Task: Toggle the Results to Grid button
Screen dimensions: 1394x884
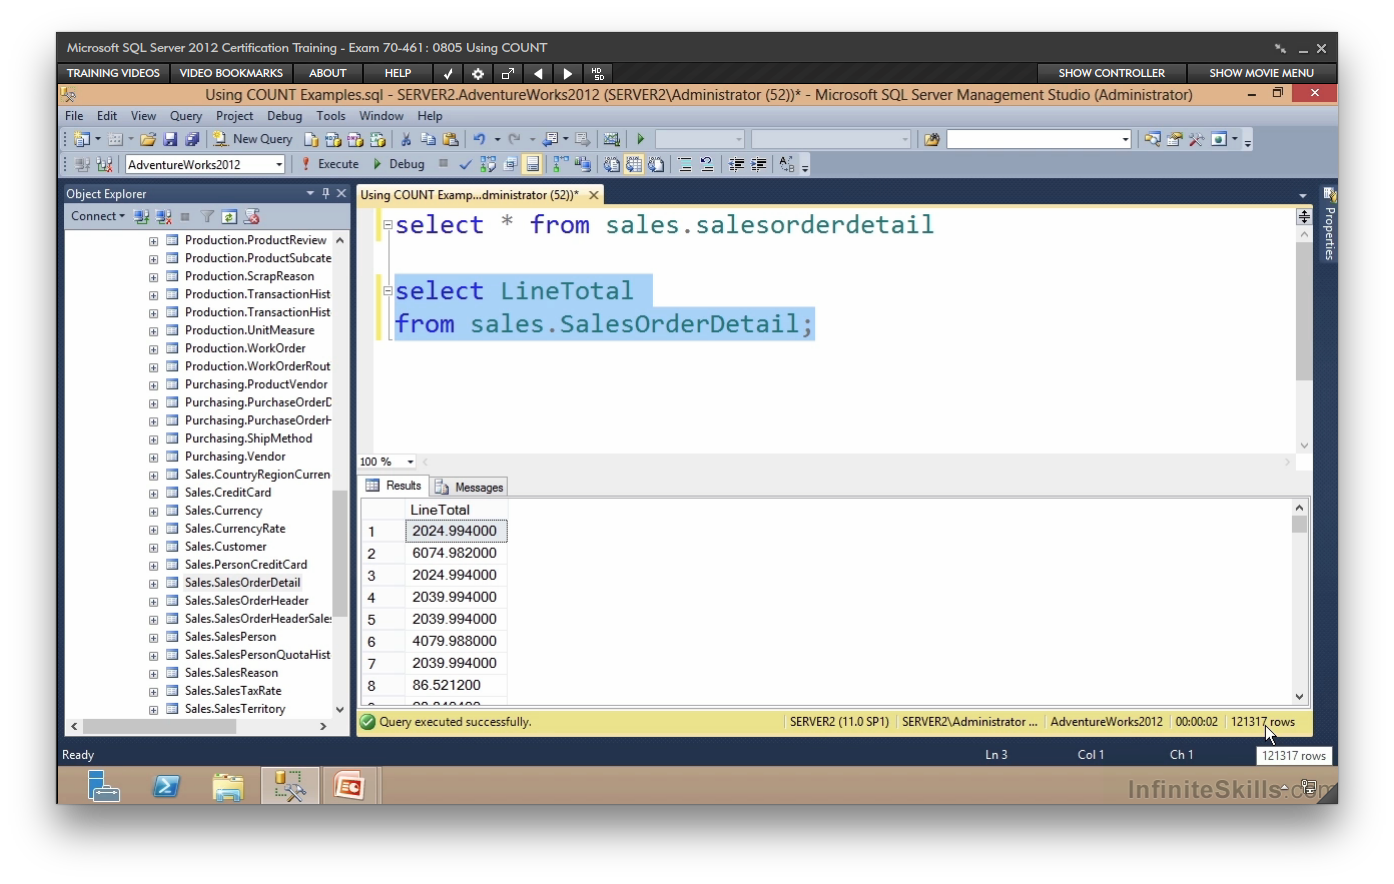Action: pyautogui.click(x=633, y=164)
